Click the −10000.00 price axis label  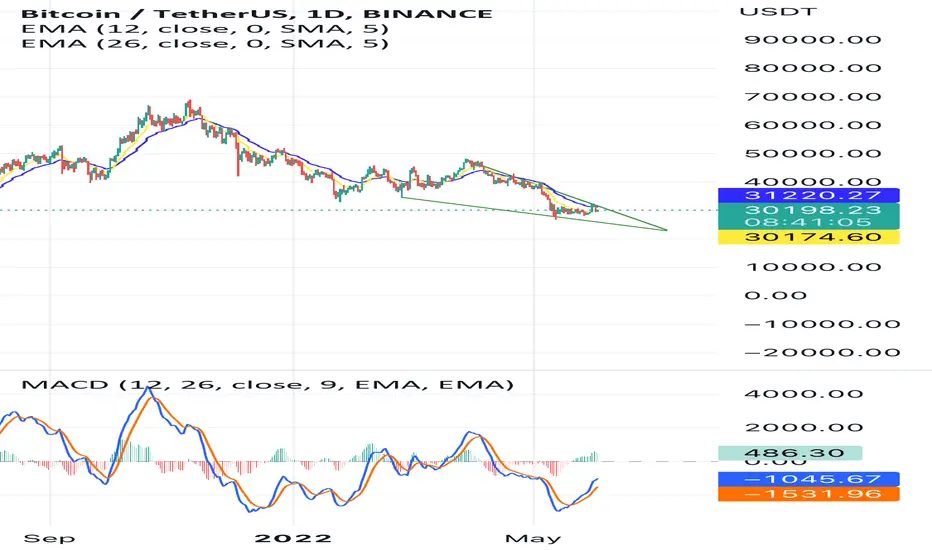[x=822, y=324]
